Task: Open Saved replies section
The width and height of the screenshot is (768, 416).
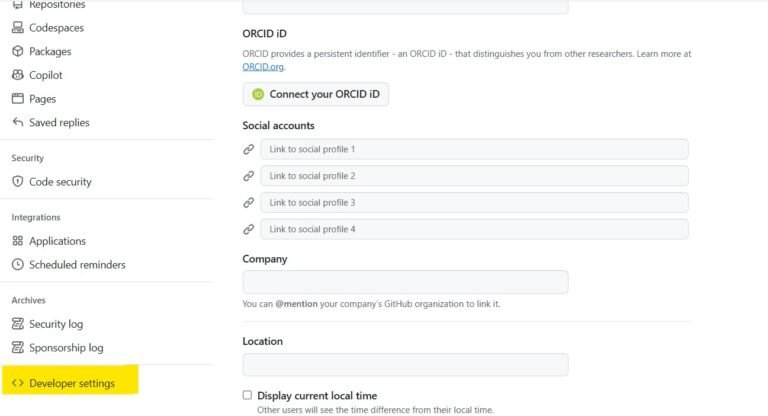Action: [x=59, y=122]
